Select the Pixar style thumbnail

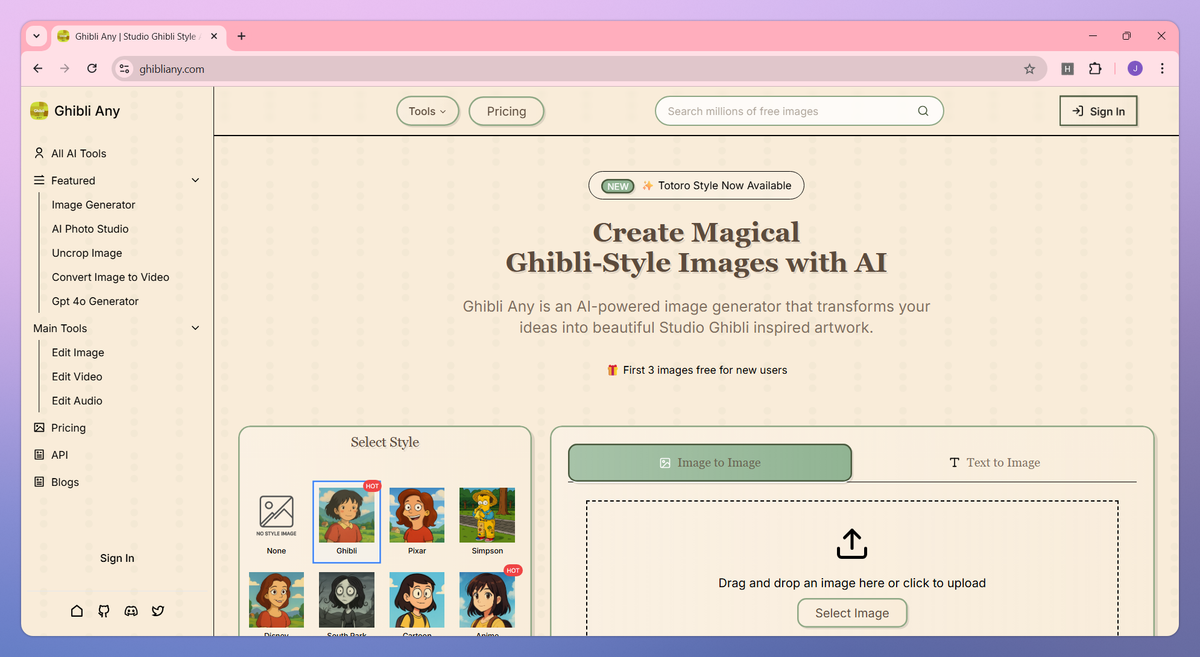417,521
